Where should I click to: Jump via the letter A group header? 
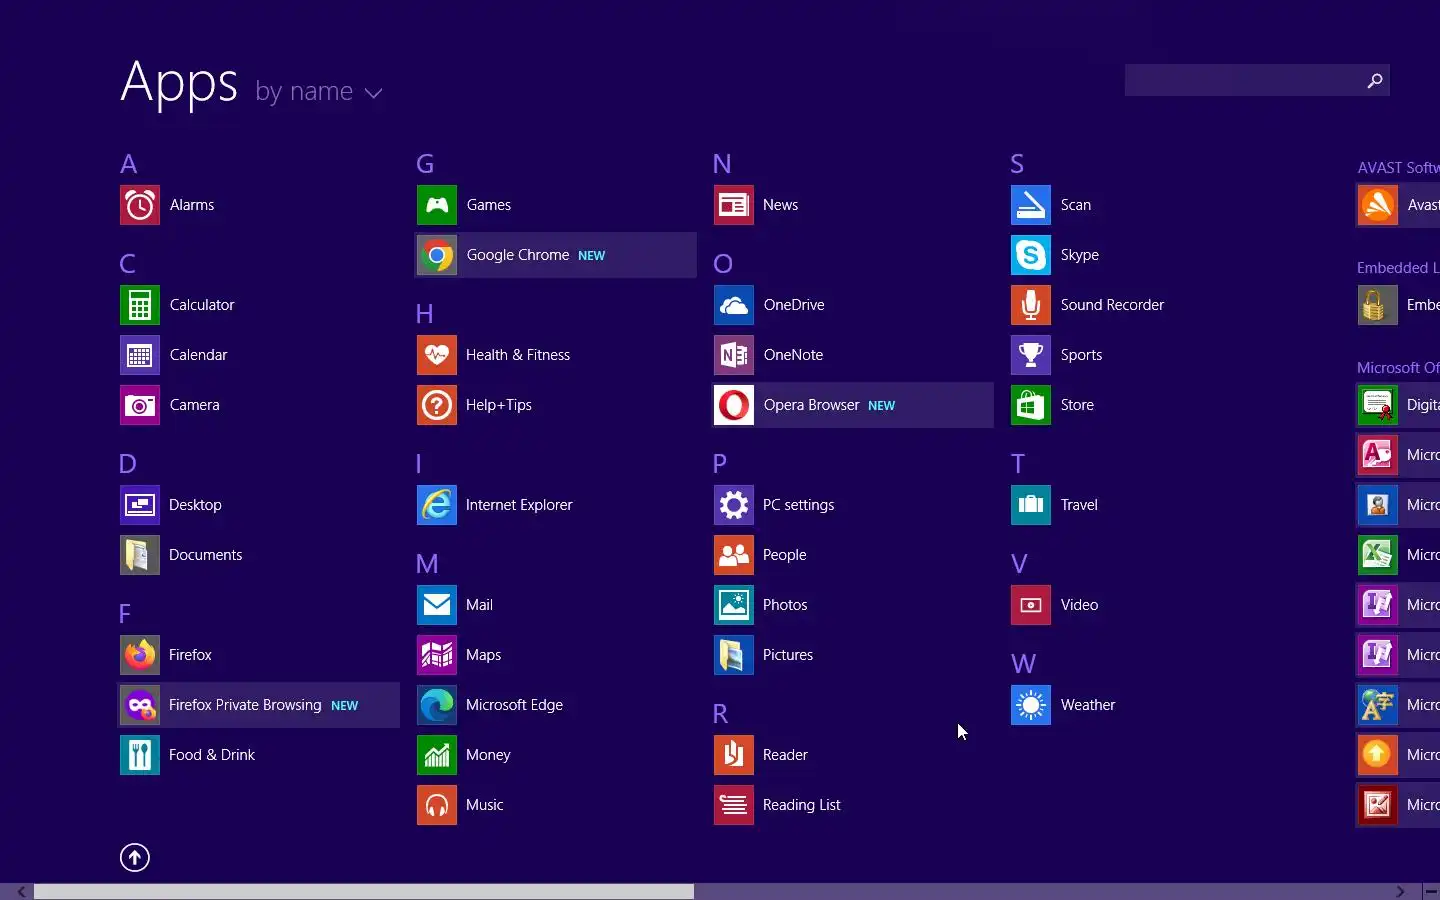tap(129, 164)
